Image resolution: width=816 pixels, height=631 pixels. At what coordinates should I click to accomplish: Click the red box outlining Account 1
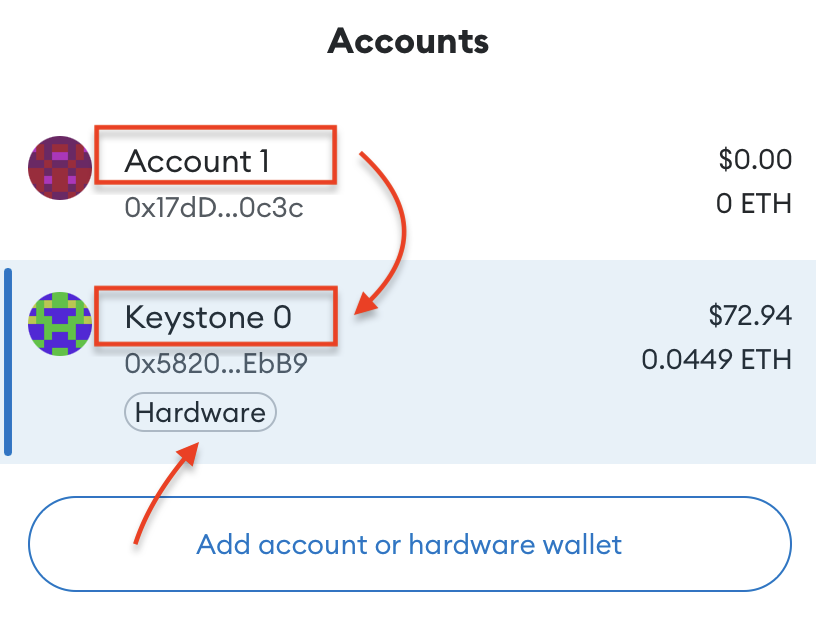(x=215, y=129)
